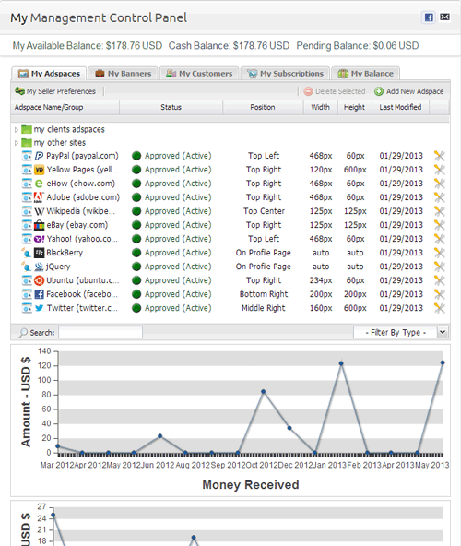Screen dimensions: 461x546
Task: Select my other sites folder icon
Action: tap(26, 143)
